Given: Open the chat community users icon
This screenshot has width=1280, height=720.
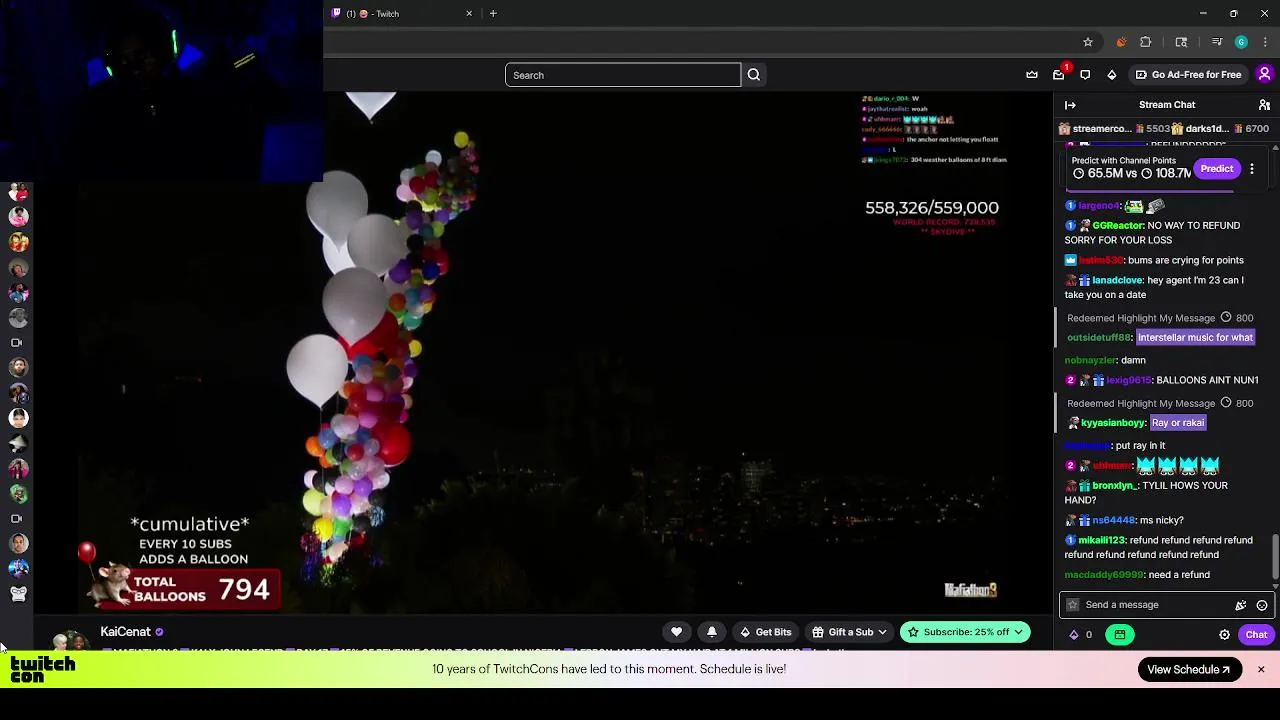Looking at the screenshot, I should click(x=1264, y=105).
